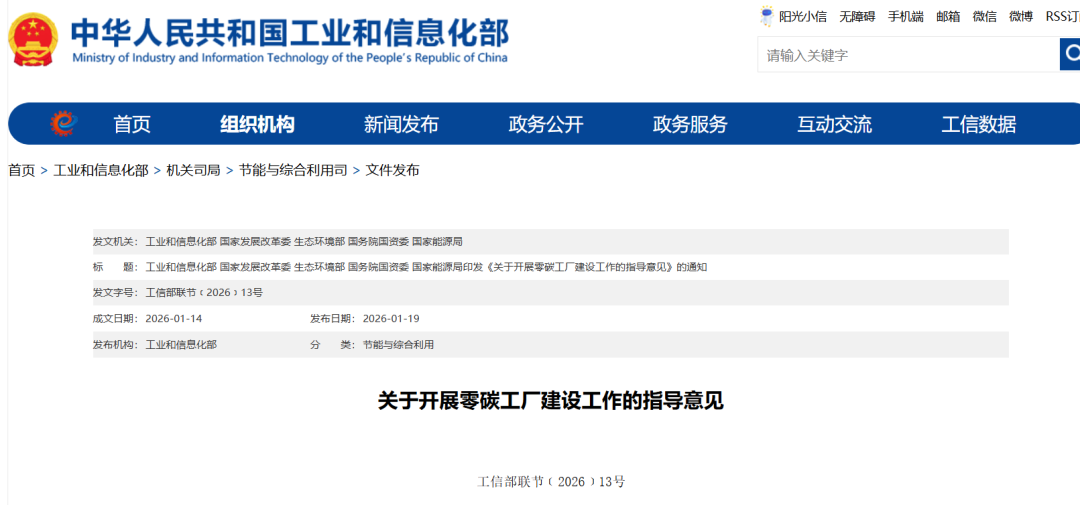Click 节能与综合利用司 in the breadcrumb
The width and height of the screenshot is (1080, 505).
pyautogui.click(x=293, y=170)
